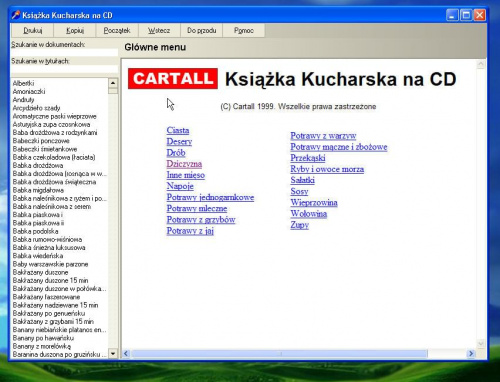Open the Sosy category link
This screenshot has width=500, height=382.
299,191
